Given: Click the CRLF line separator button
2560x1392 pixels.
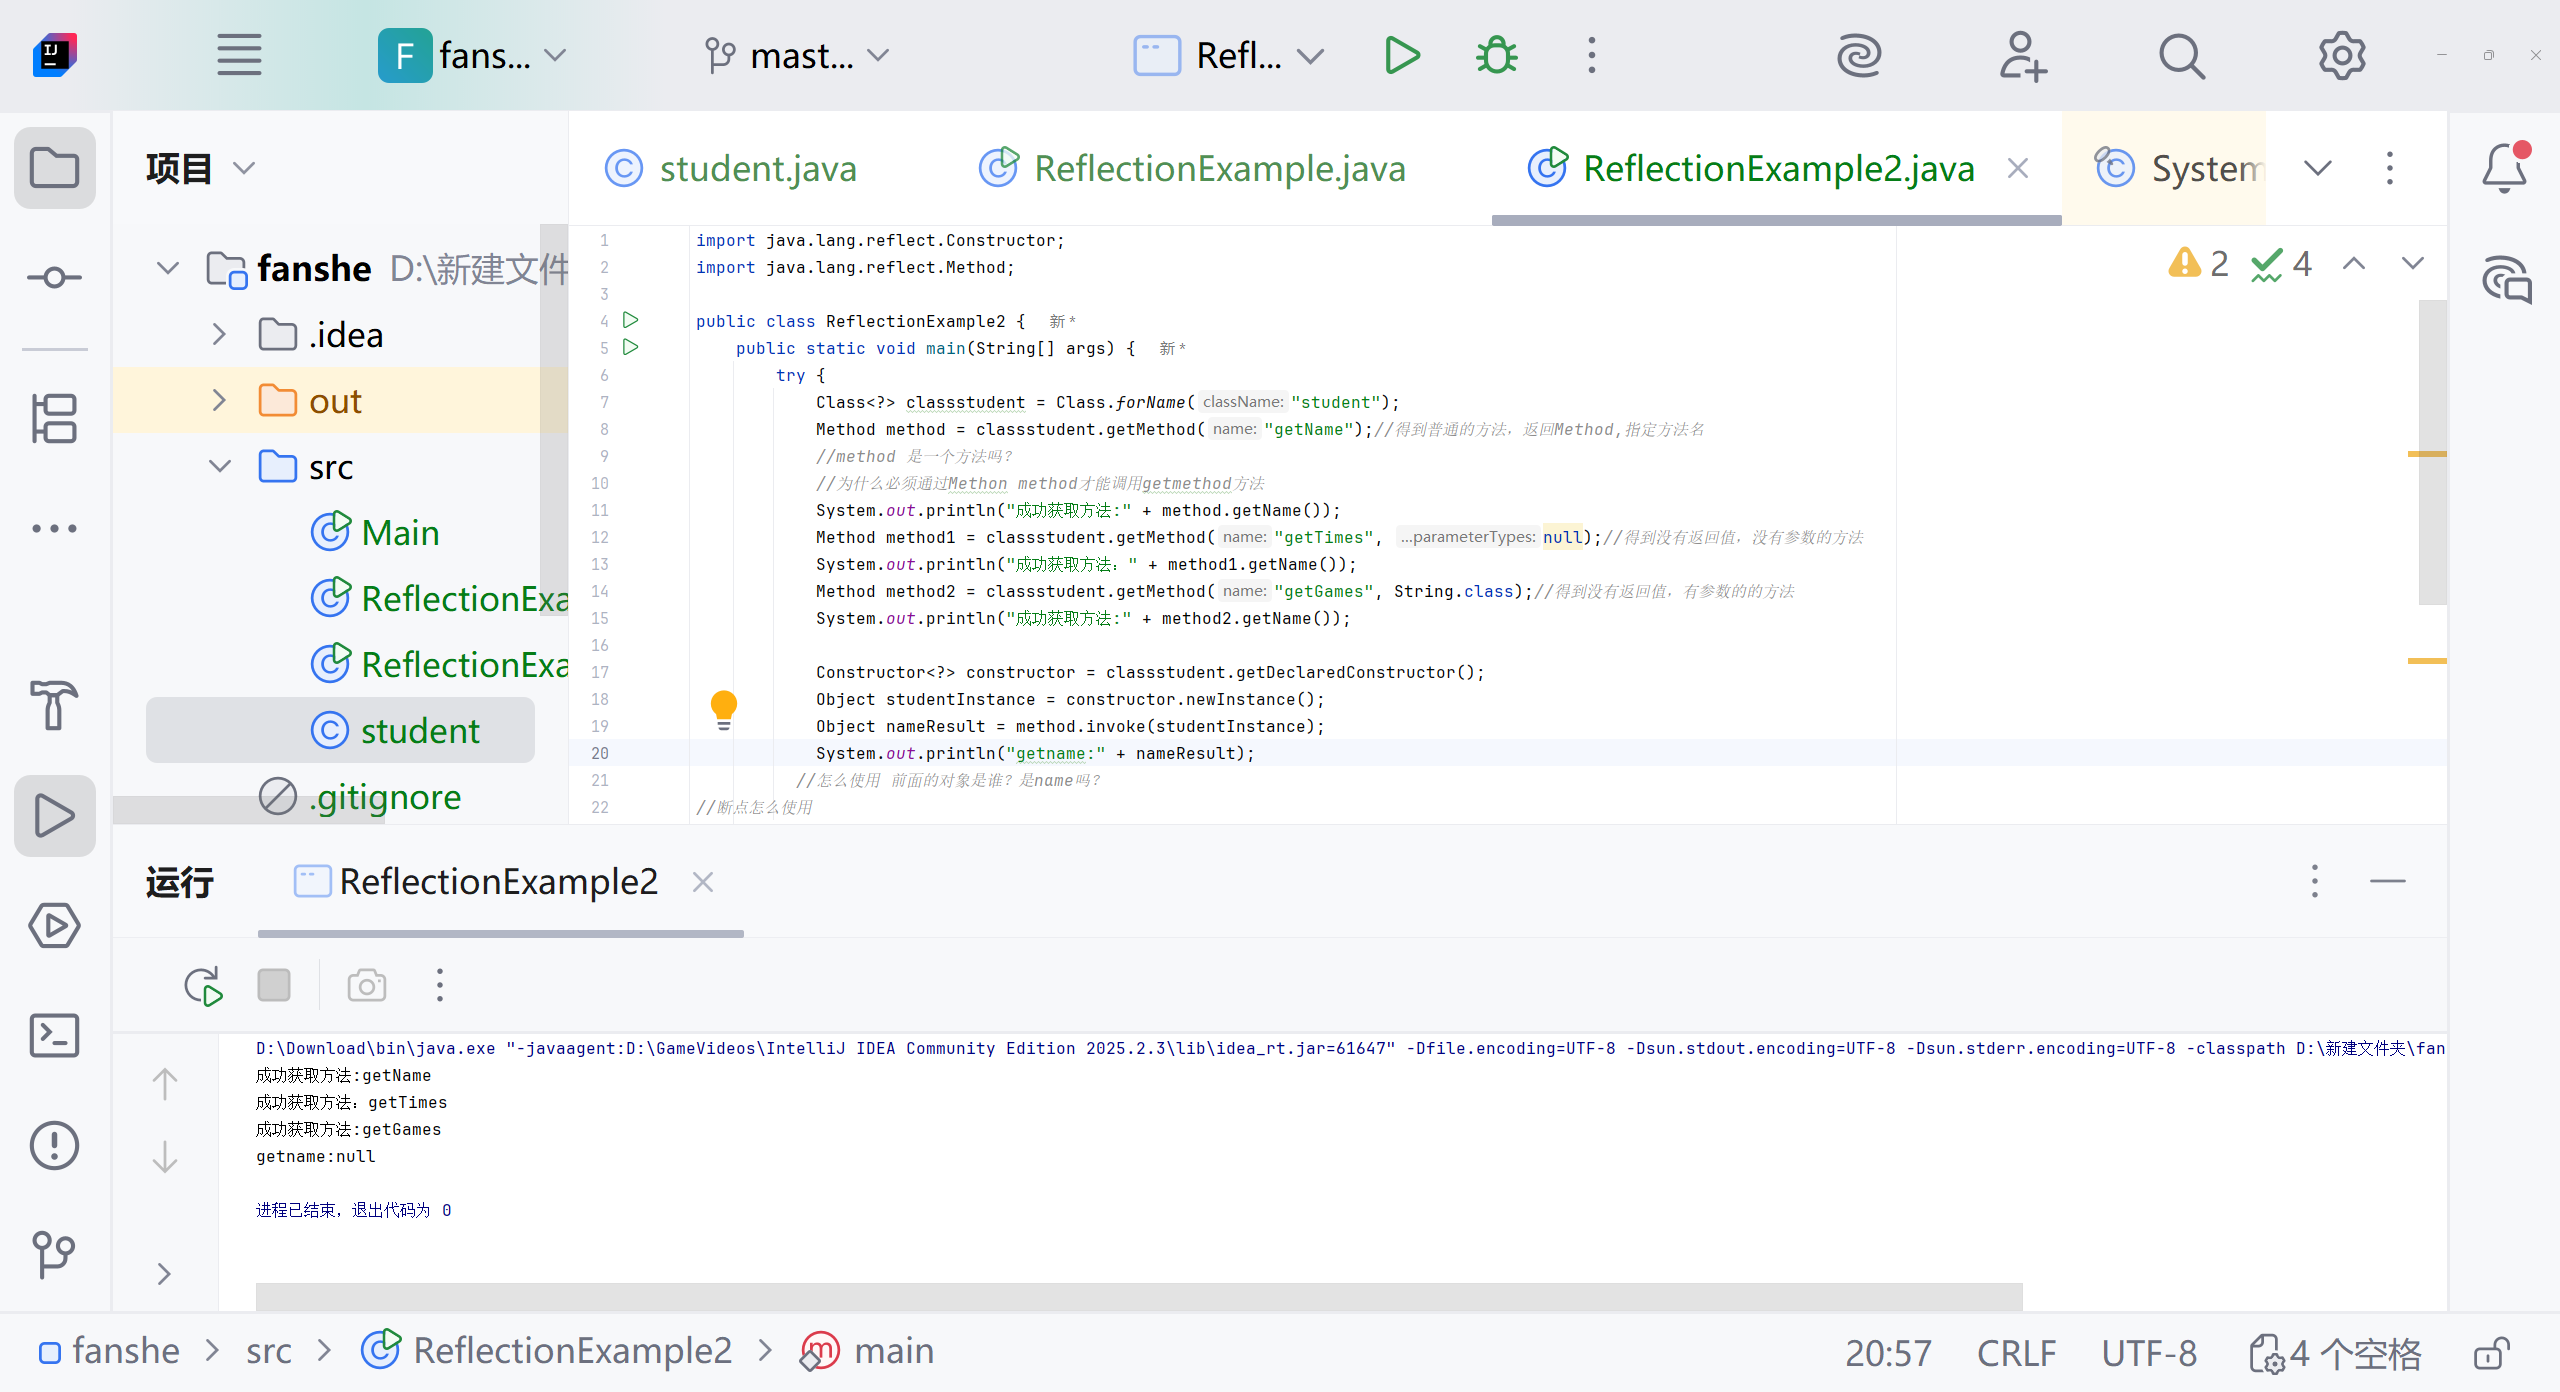Looking at the screenshot, I should pyautogui.click(x=2016, y=1353).
